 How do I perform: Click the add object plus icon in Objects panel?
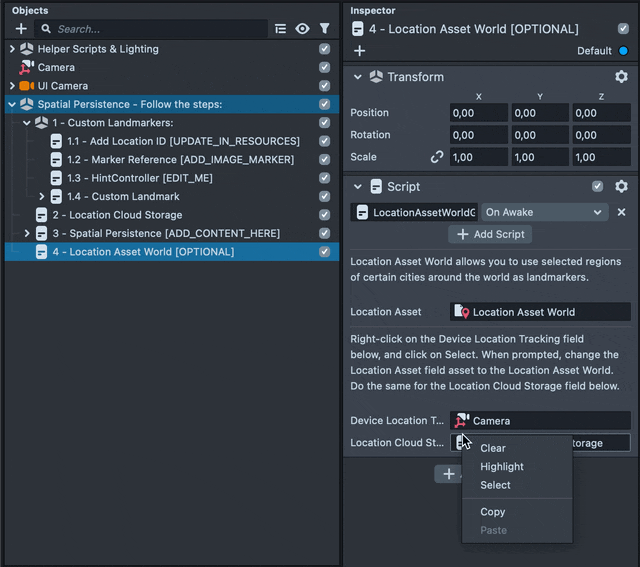(x=21, y=29)
